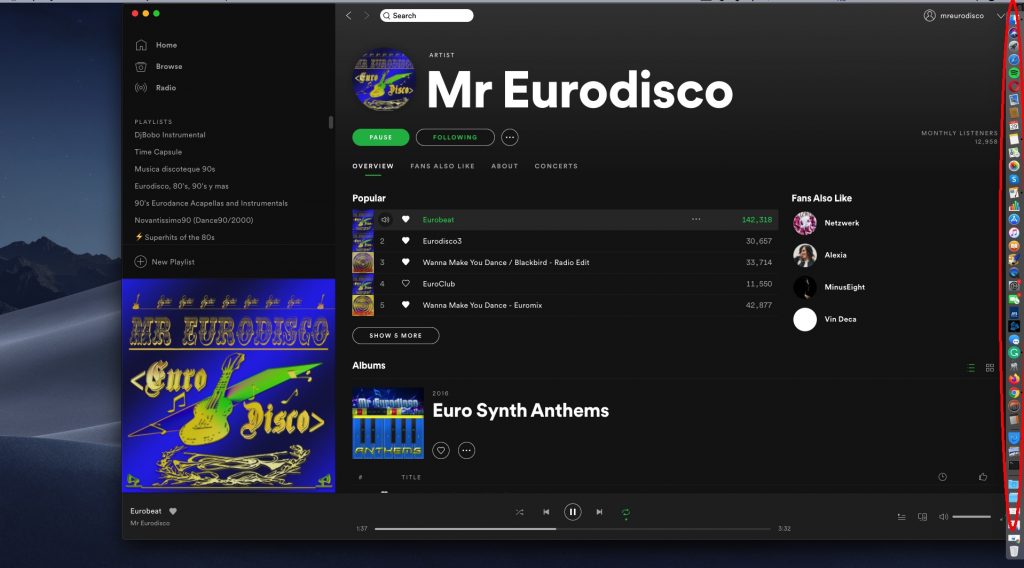Click the plus icon for New Playlist
The image size is (1024, 568).
coord(140,262)
